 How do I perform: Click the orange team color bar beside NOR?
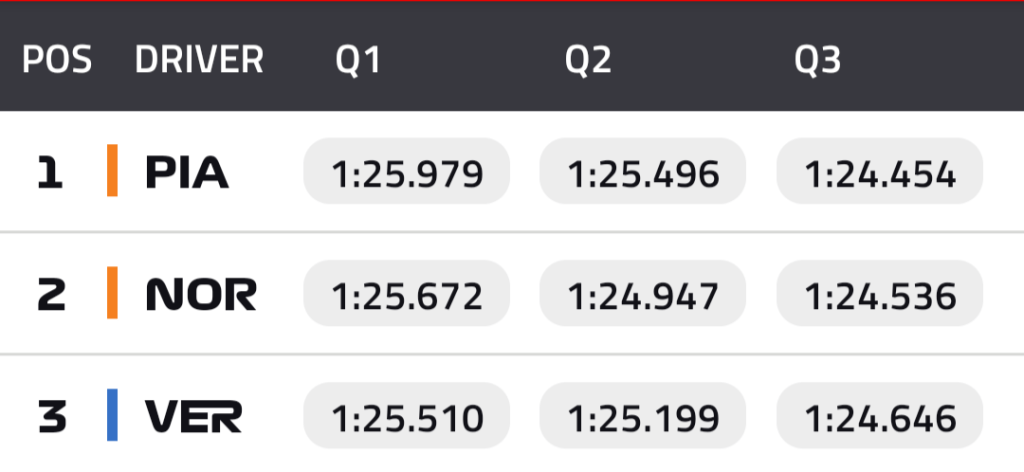coord(113,293)
